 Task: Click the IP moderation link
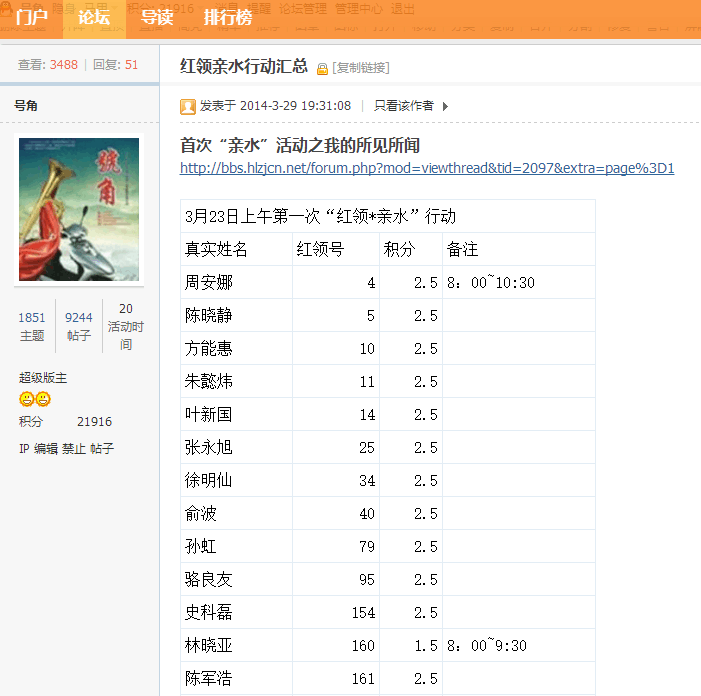[24, 449]
